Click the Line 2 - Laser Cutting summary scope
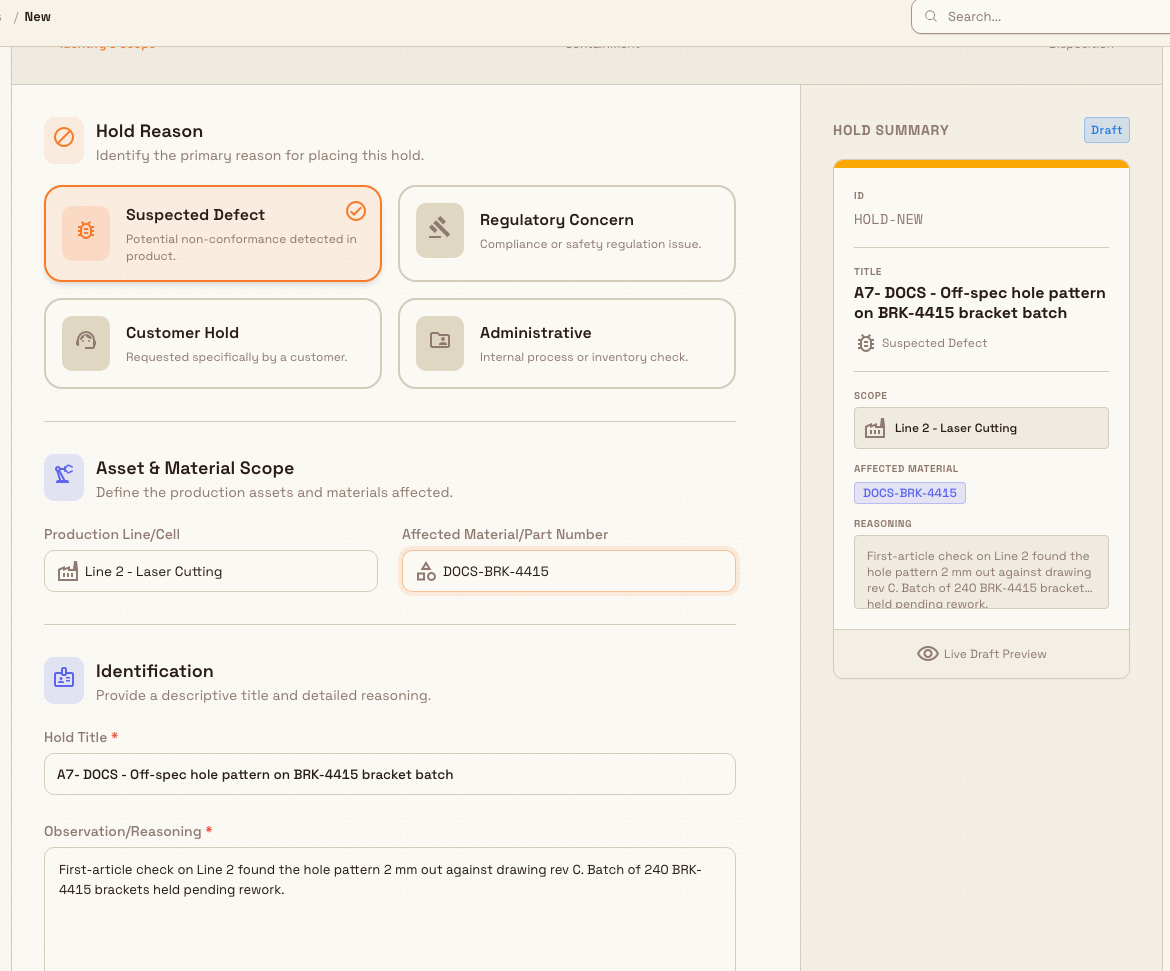This screenshot has height=971, width=1170. pyautogui.click(x=981, y=428)
